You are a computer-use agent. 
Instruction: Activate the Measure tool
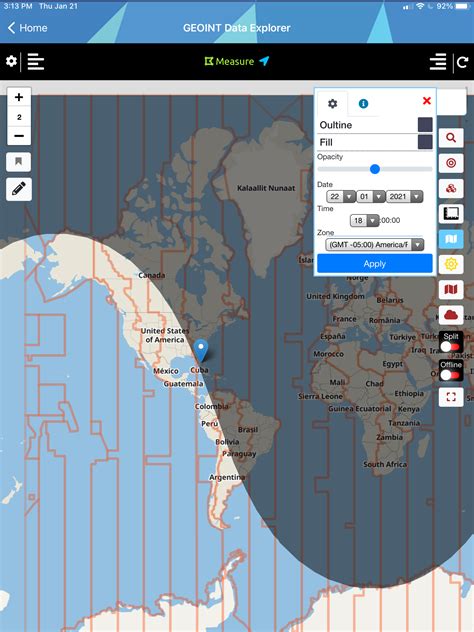pos(229,62)
